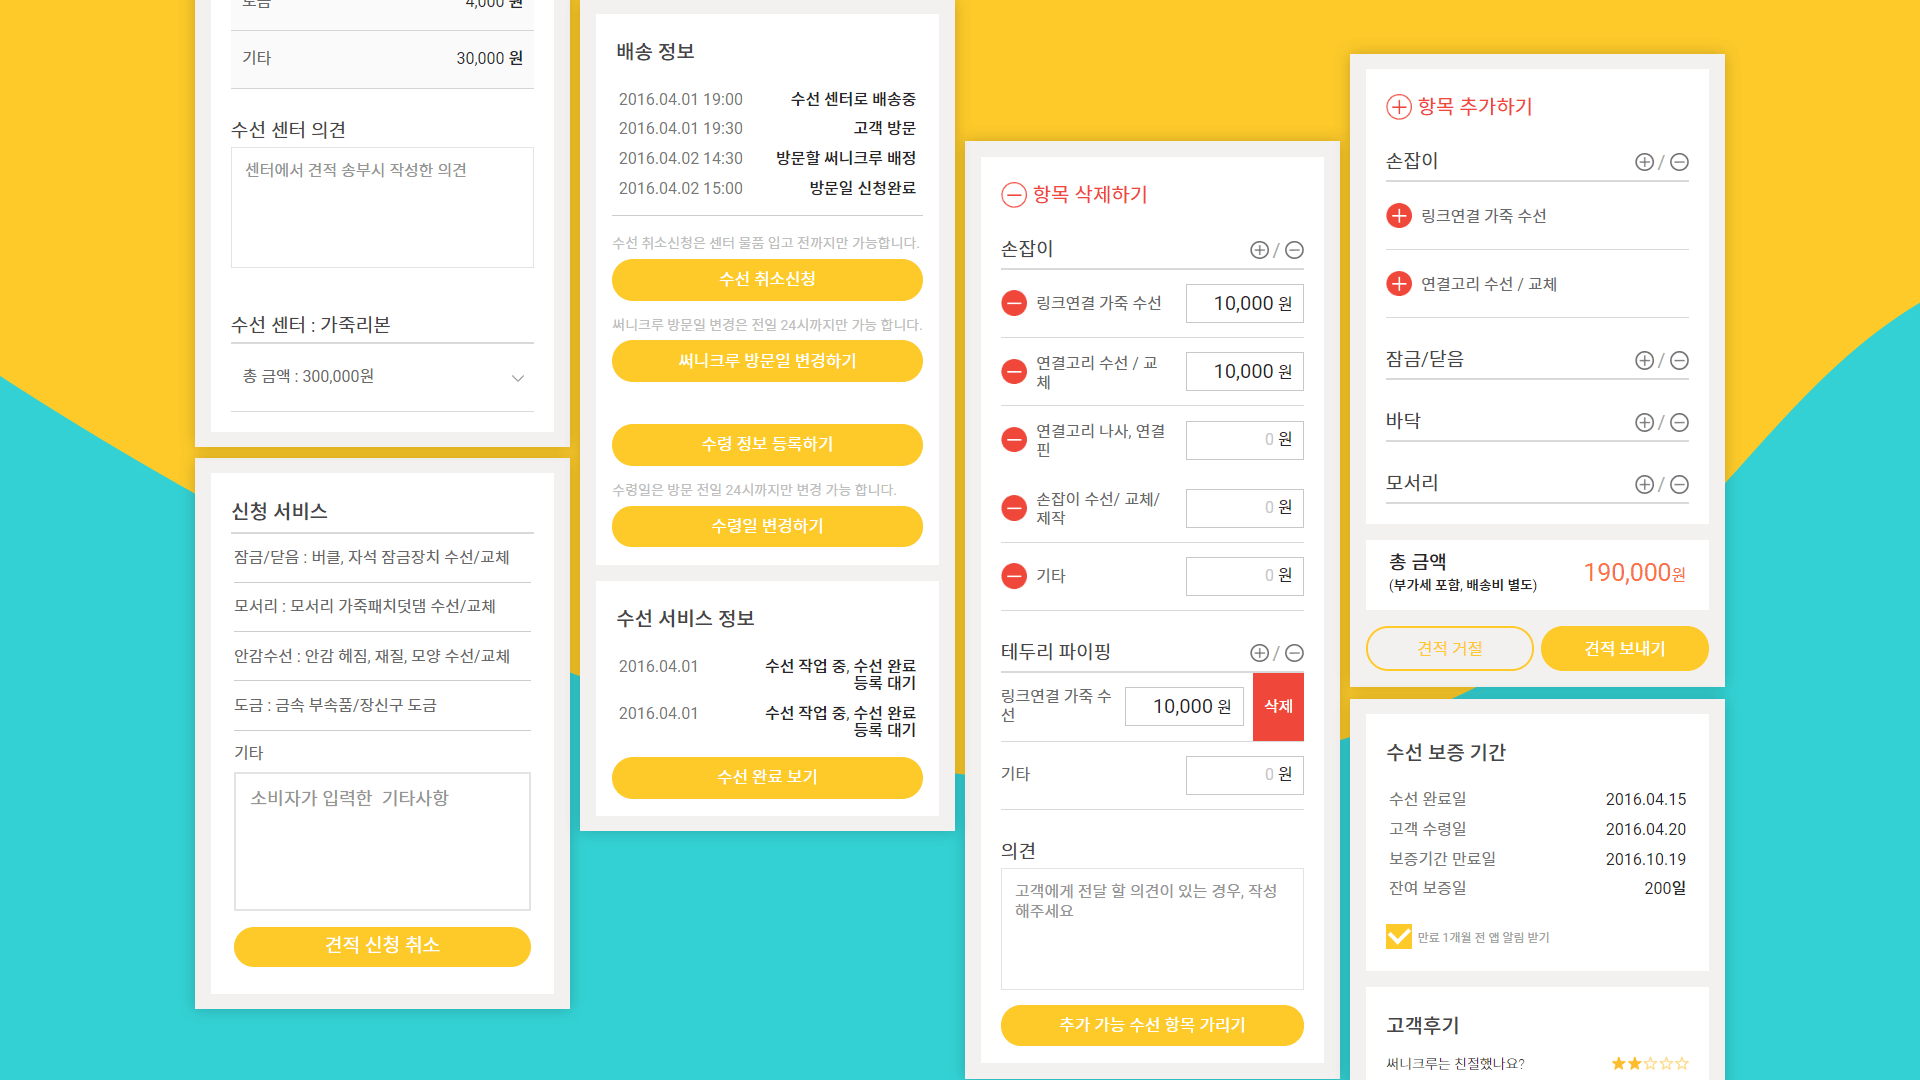1920x1080 pixels.
Task: Toggle 만료 1개월 전 앱 알림 받기 checkbox
Action: pyautogui.click(x=1399, y=937)
